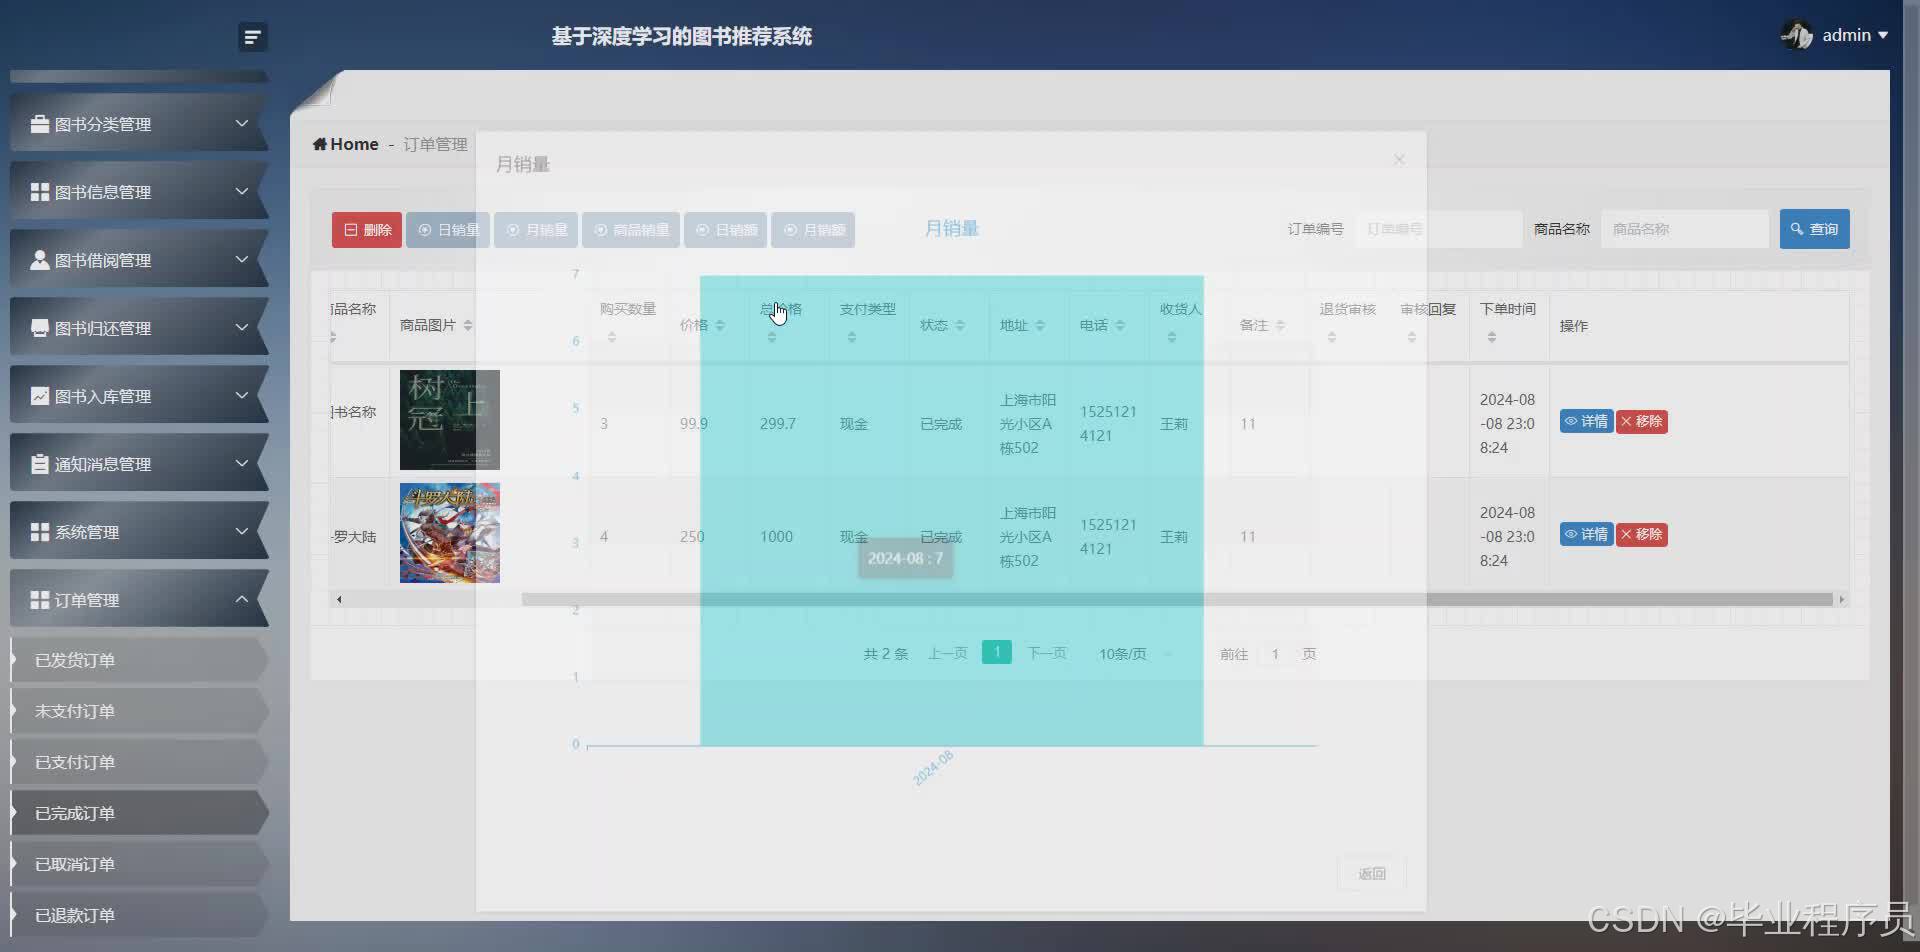Screen dimensions: 1920x952
Task: Click the 日销额 toolbar button
Action: [x=726, y=230]
